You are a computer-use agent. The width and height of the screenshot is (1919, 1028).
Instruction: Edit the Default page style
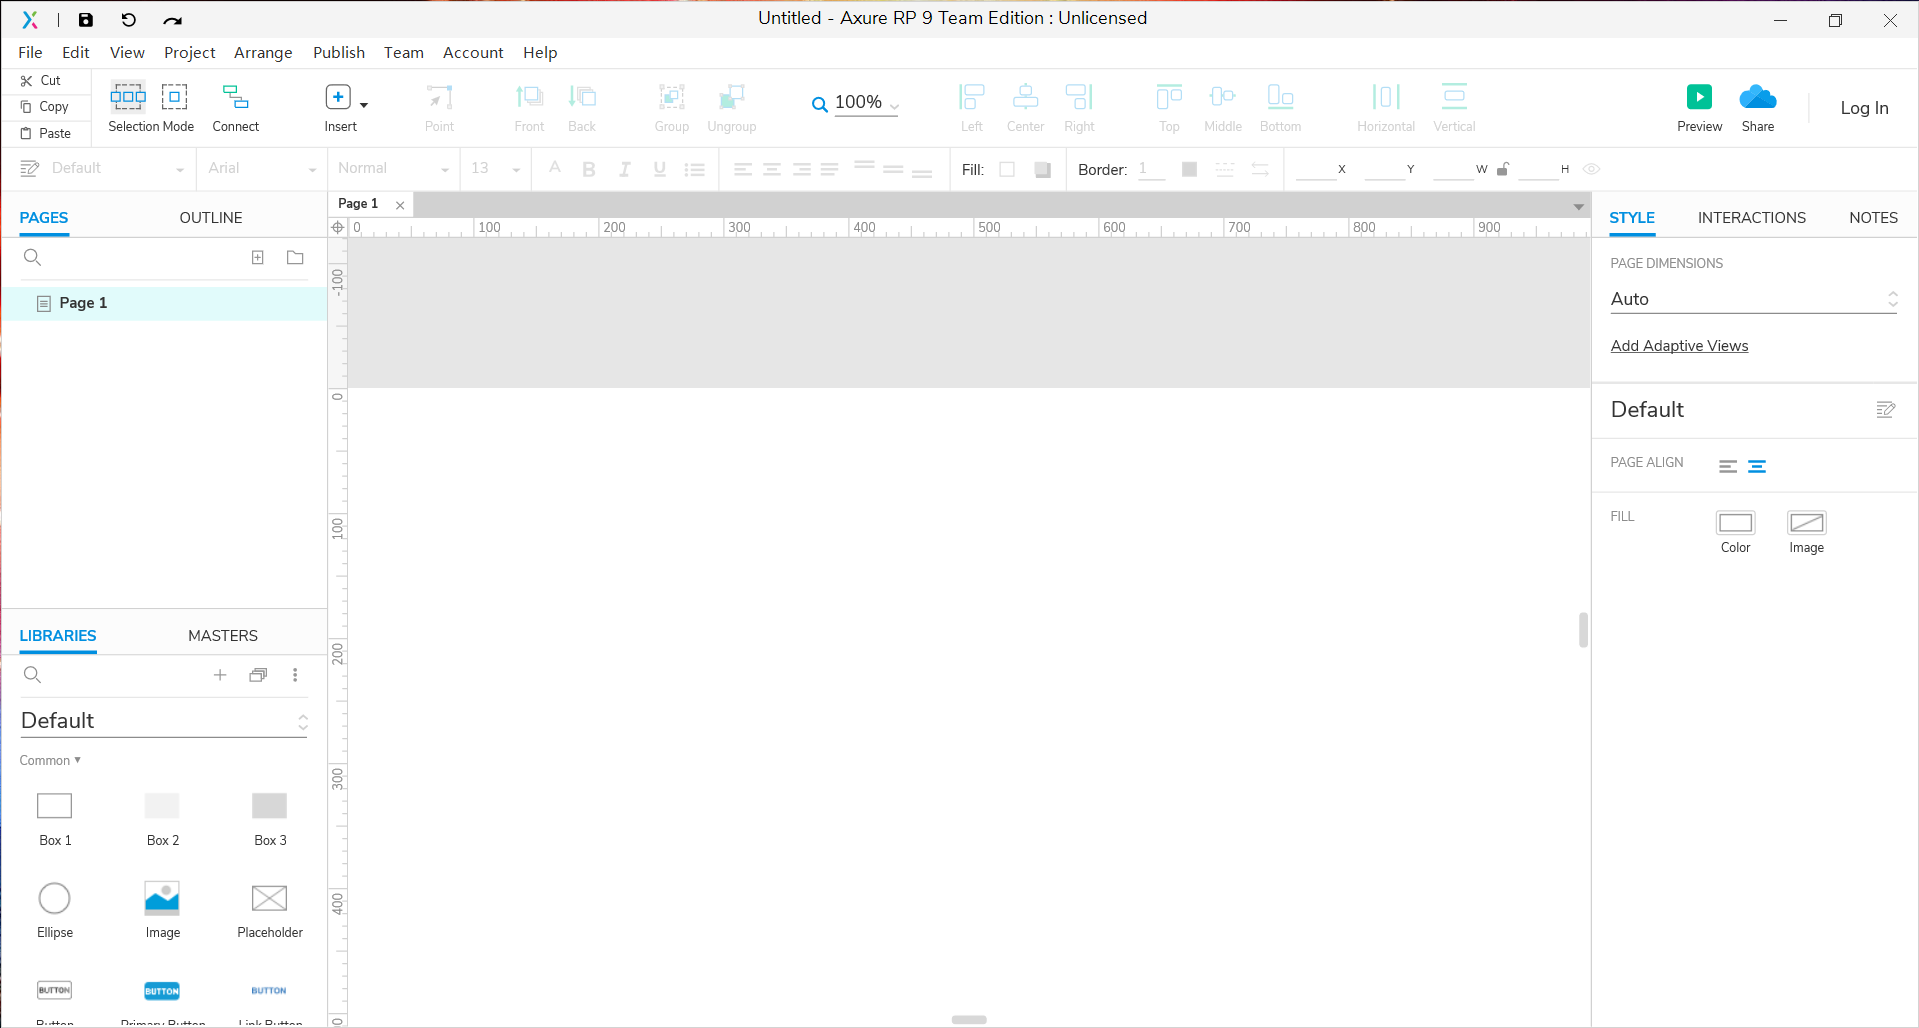click(x=1886, y=409)
